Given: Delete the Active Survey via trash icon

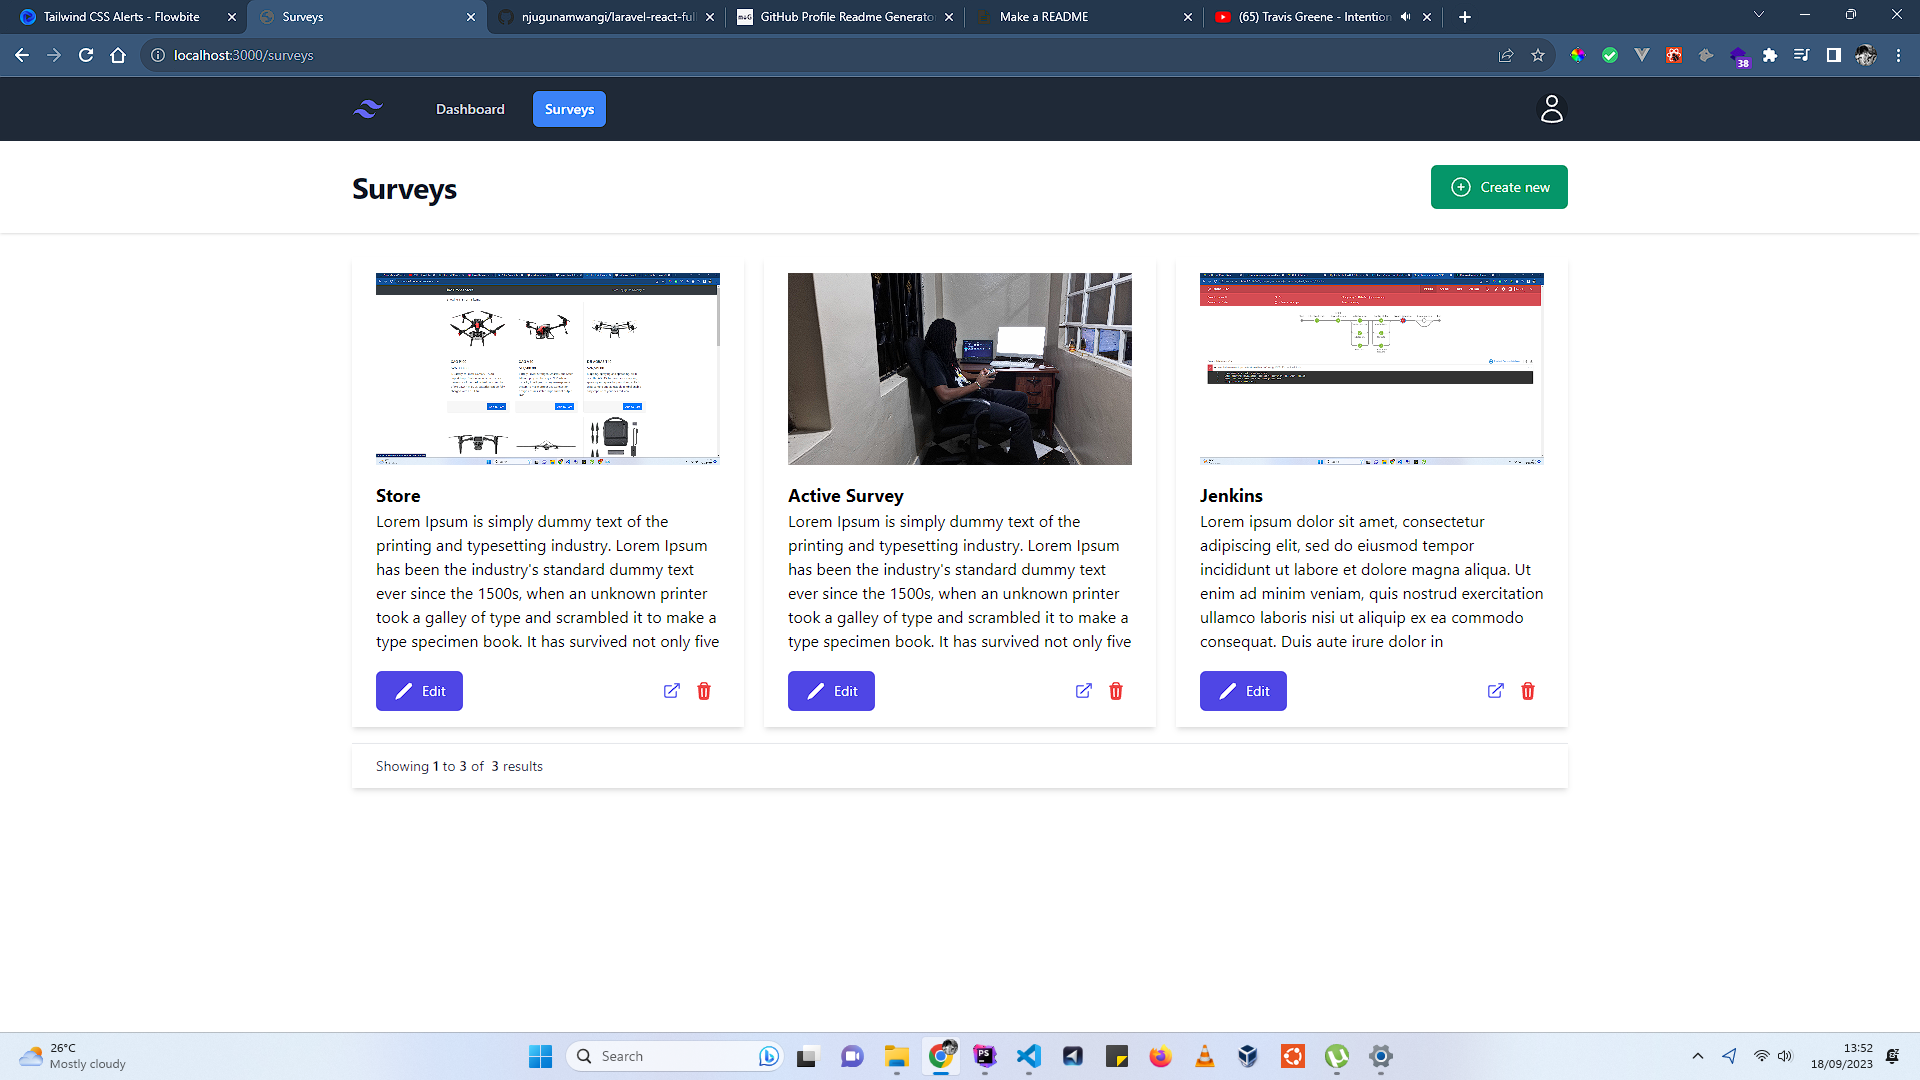Looking at the screenshot, I should pos(1116,691).
